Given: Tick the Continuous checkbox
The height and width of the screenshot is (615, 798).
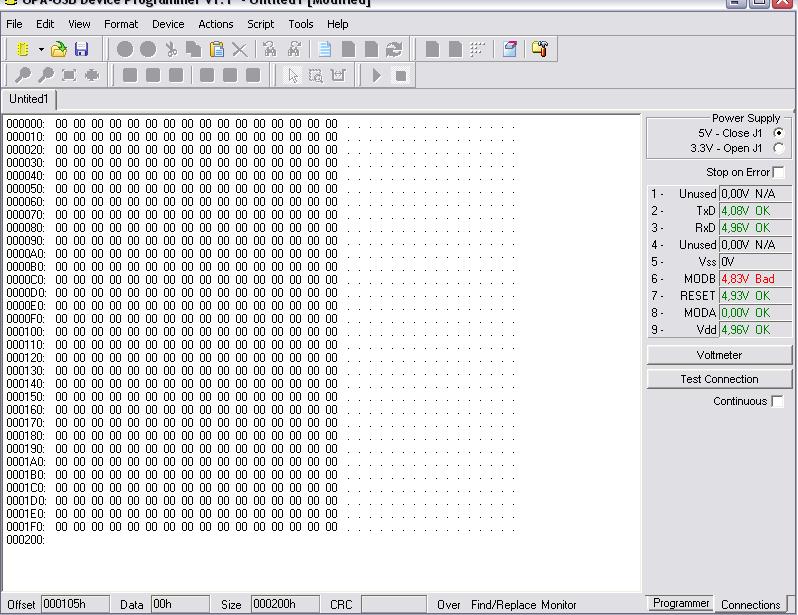Looking at the screenshot, I should pyautogui.click(x=777, y=401).
